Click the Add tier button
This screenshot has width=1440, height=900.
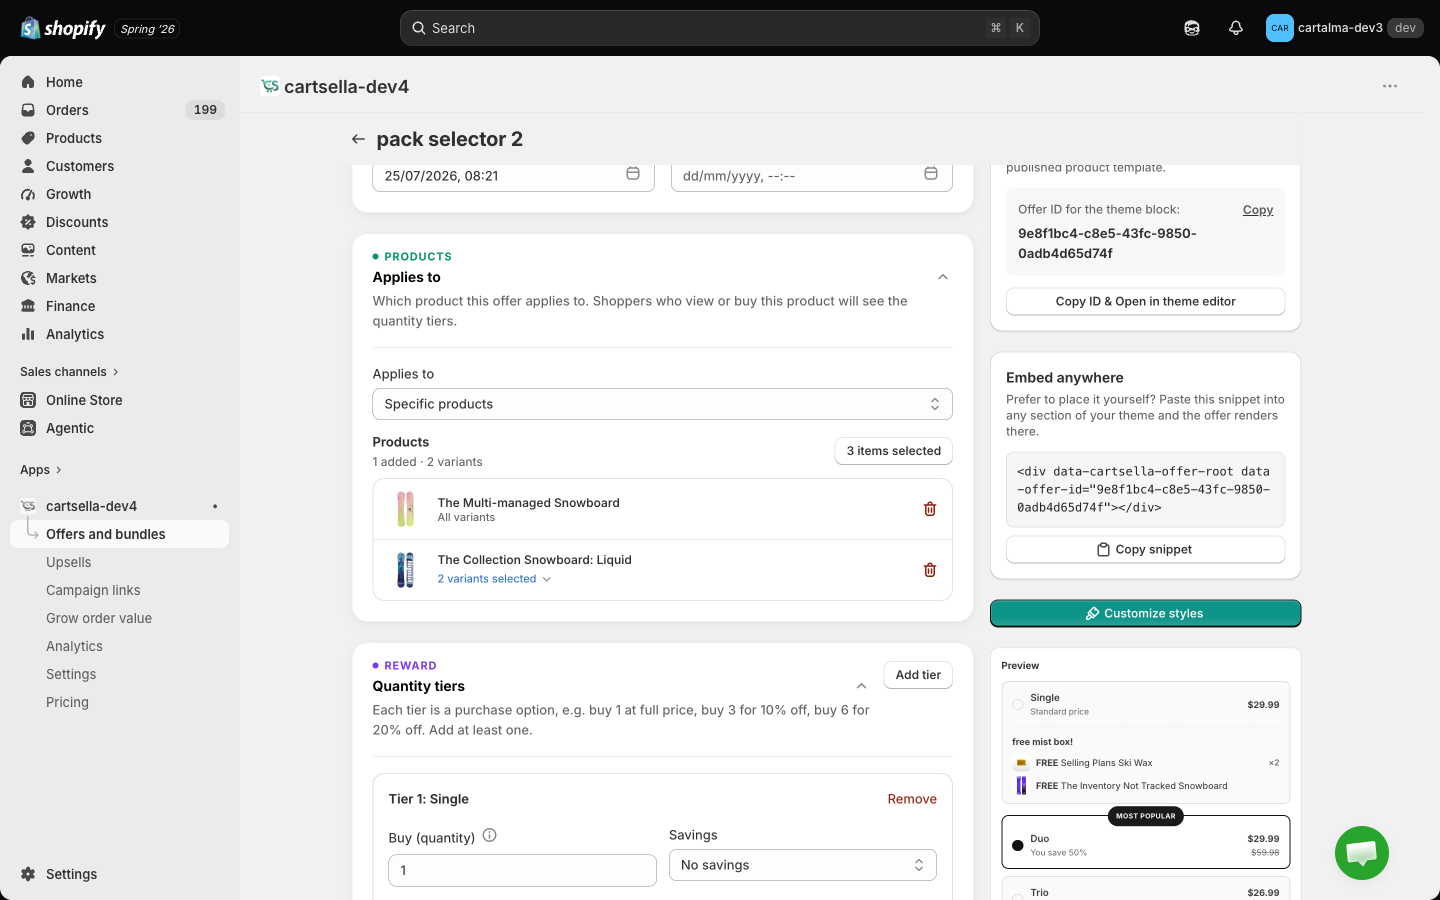pos(918,675)
